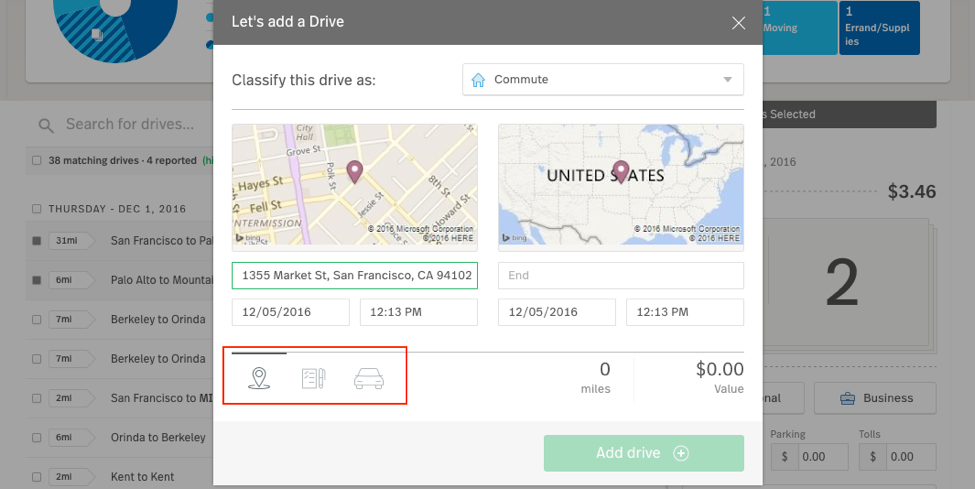Screen dimensions: 975x489
Task: Click the end date field 12/05/2016
Action: pyautogui.click(x=557, y=312)
